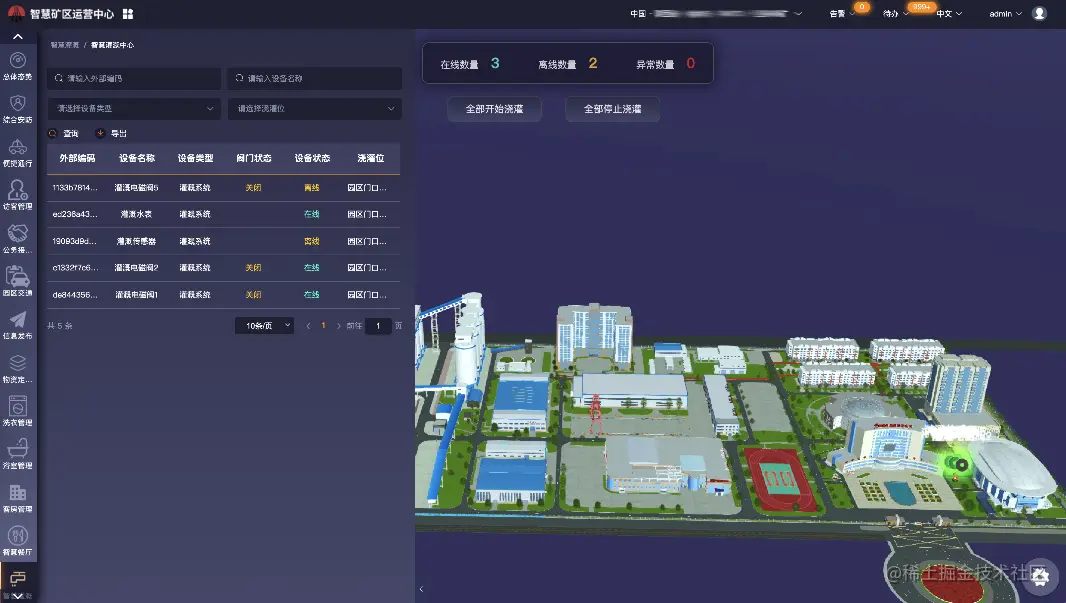Click the 异常数量 count 0

pyautogui.click(x=691, y=63)
